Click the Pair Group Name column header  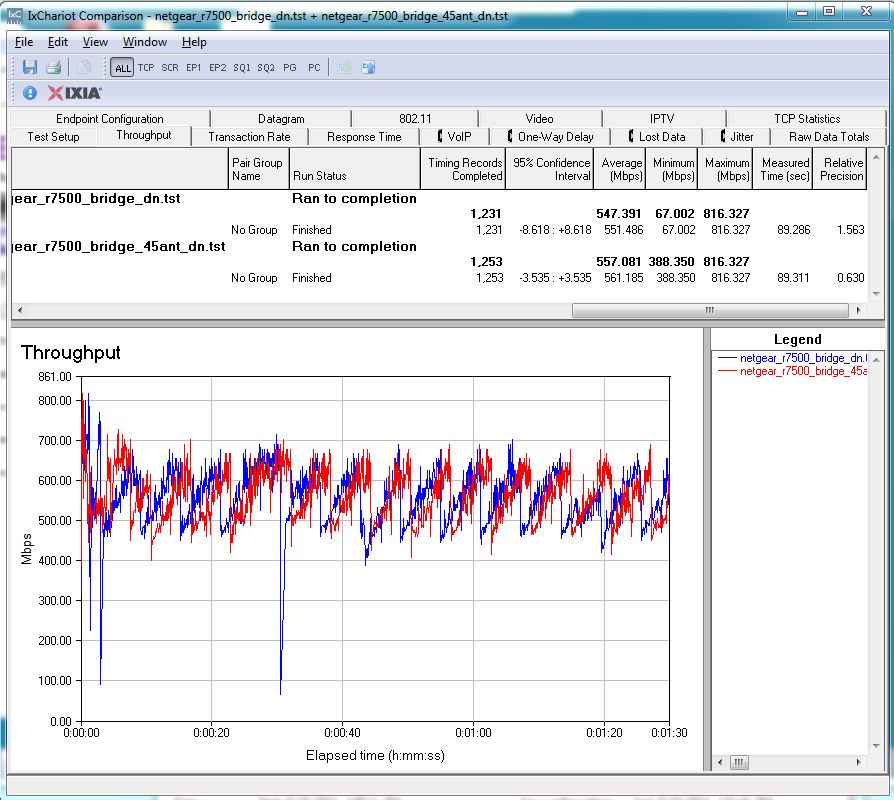click(x=258, y=169)
